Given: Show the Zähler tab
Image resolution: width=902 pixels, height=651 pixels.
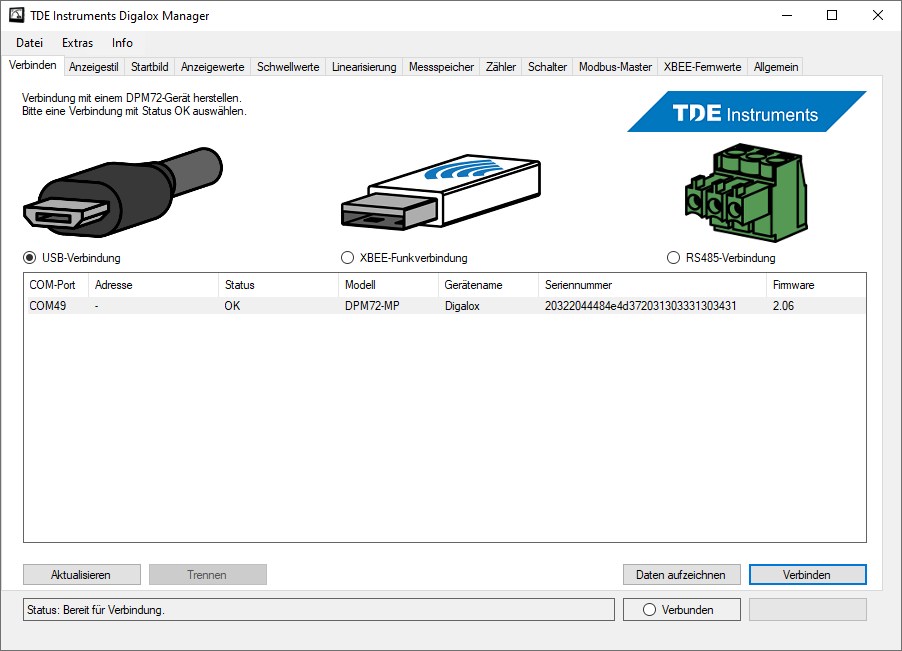Looking at the screenshot, I should [500, 67].
